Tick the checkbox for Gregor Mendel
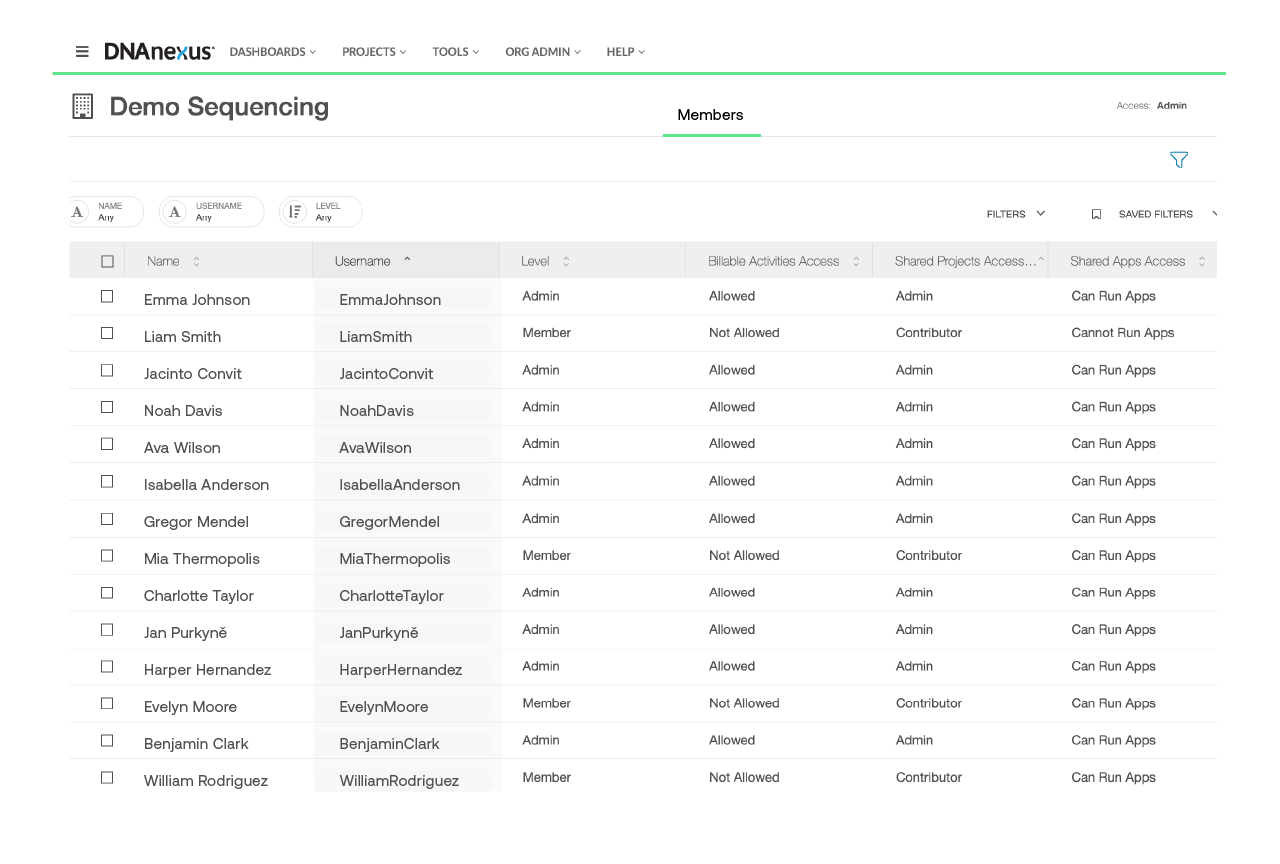 107,519
